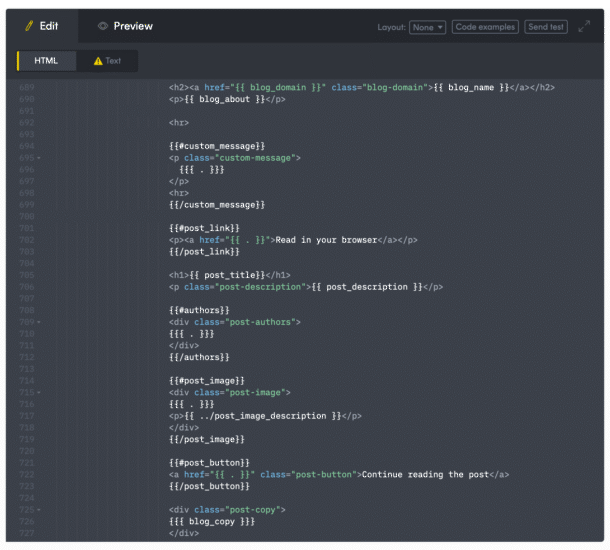The width and height of the screenshot is (610, 550).
Task: Fold the post-copy div at line 725
Action: coord(39,510)
